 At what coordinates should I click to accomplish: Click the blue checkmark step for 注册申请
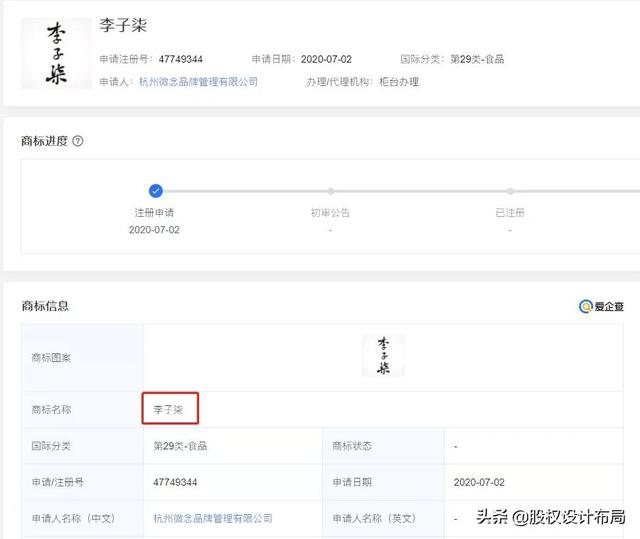[156, 191]
